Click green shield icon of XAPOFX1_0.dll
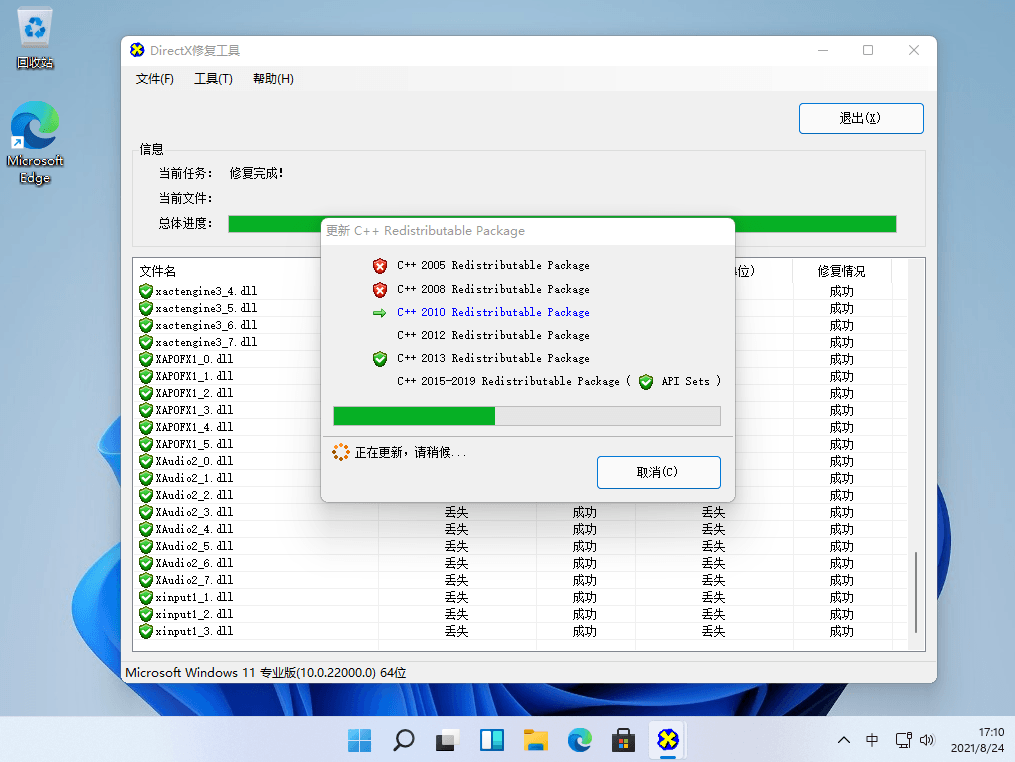1015x762 pixels. tap(146, 359)
